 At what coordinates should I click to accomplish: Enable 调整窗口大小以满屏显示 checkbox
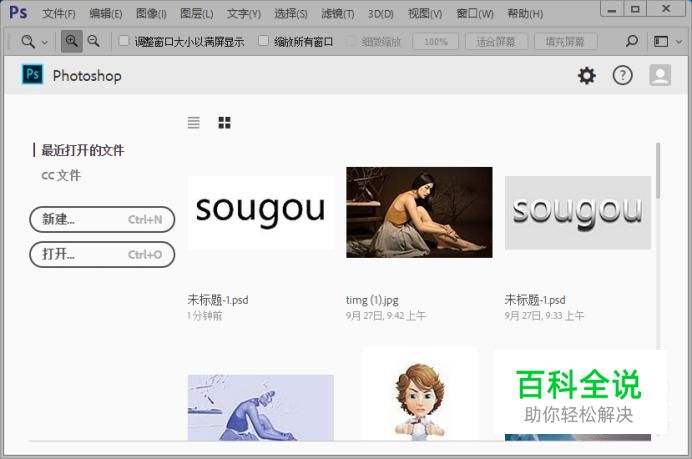click(x=124, y=41)
